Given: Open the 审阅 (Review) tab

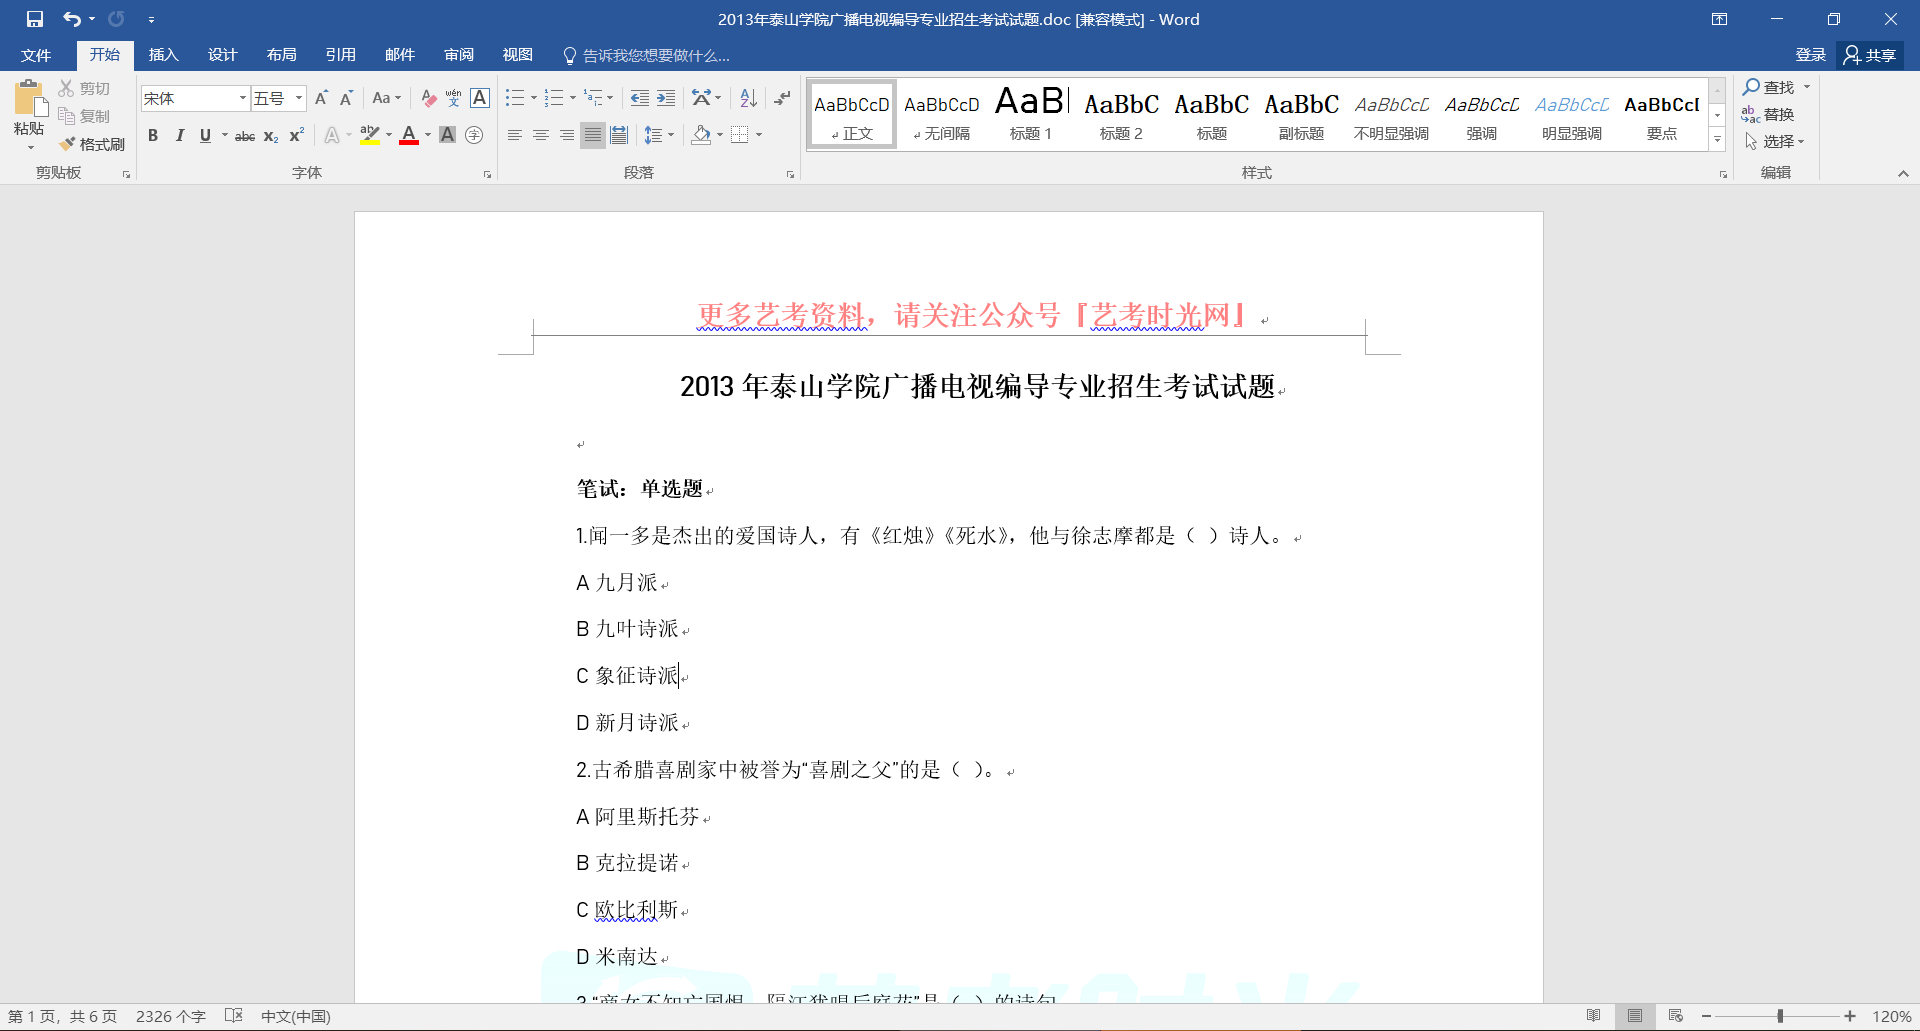Looking at the screenshot, I should coord(459,55).
